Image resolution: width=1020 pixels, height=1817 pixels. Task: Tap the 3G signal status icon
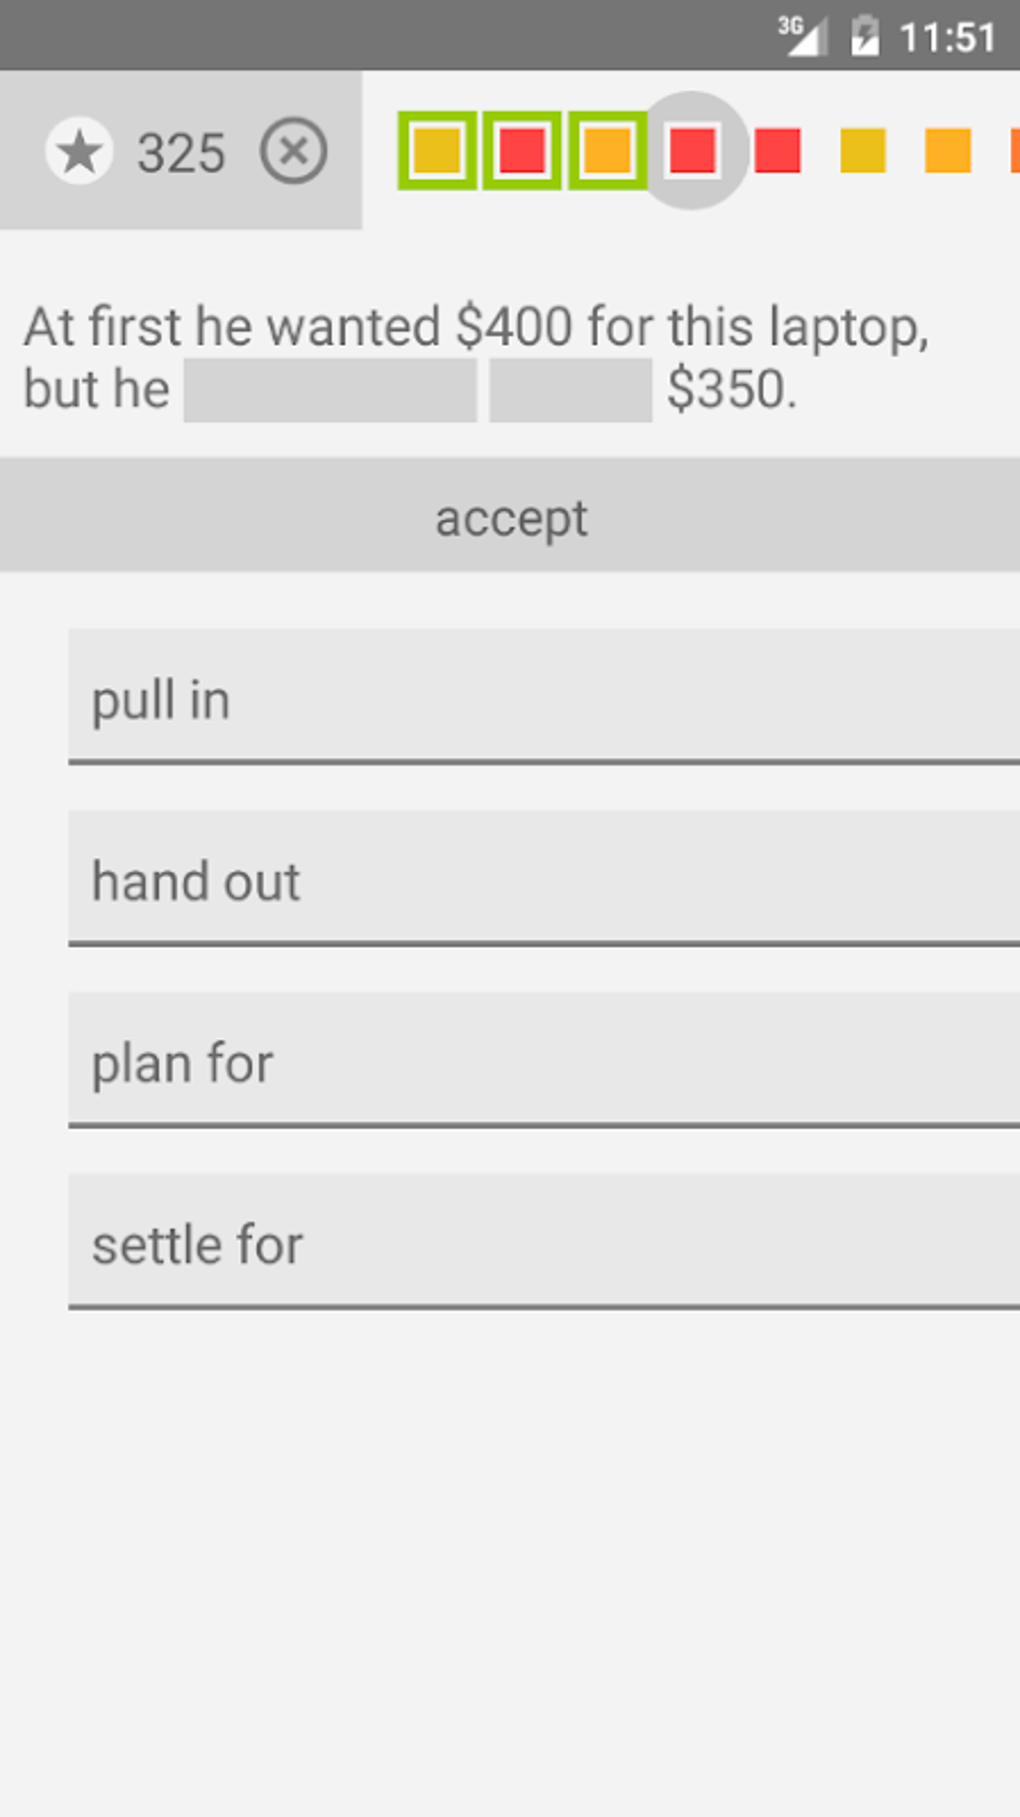pyautogui.click(x=802, y=36)
